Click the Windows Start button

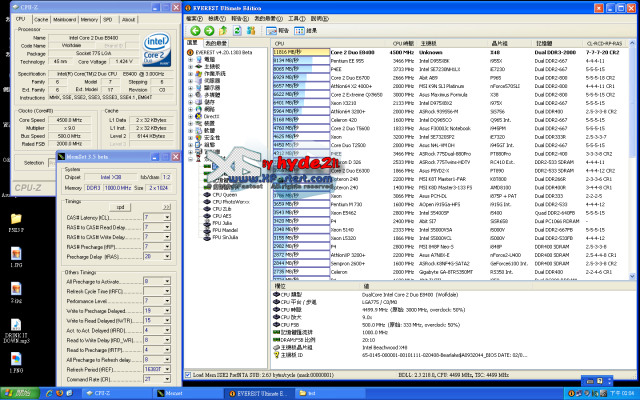pyautogui.click(x=20, y=393)
